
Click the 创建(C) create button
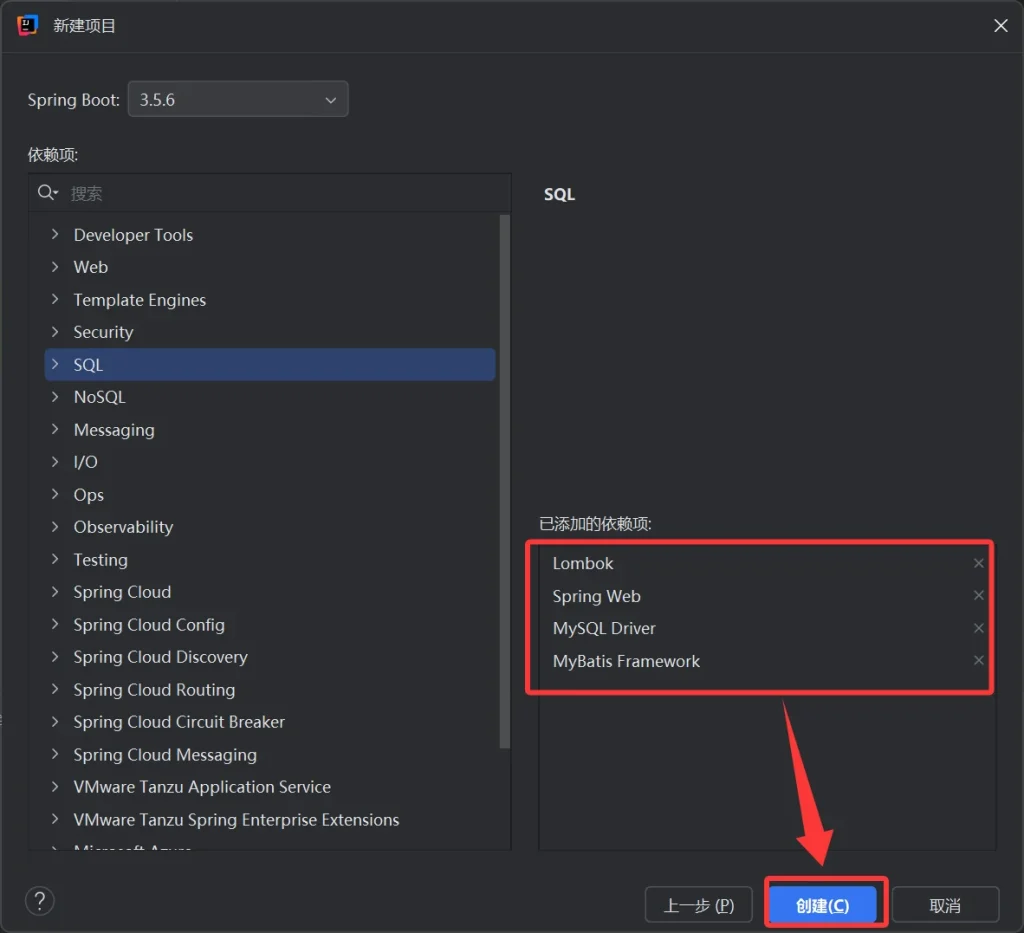(x=822, y=905)
